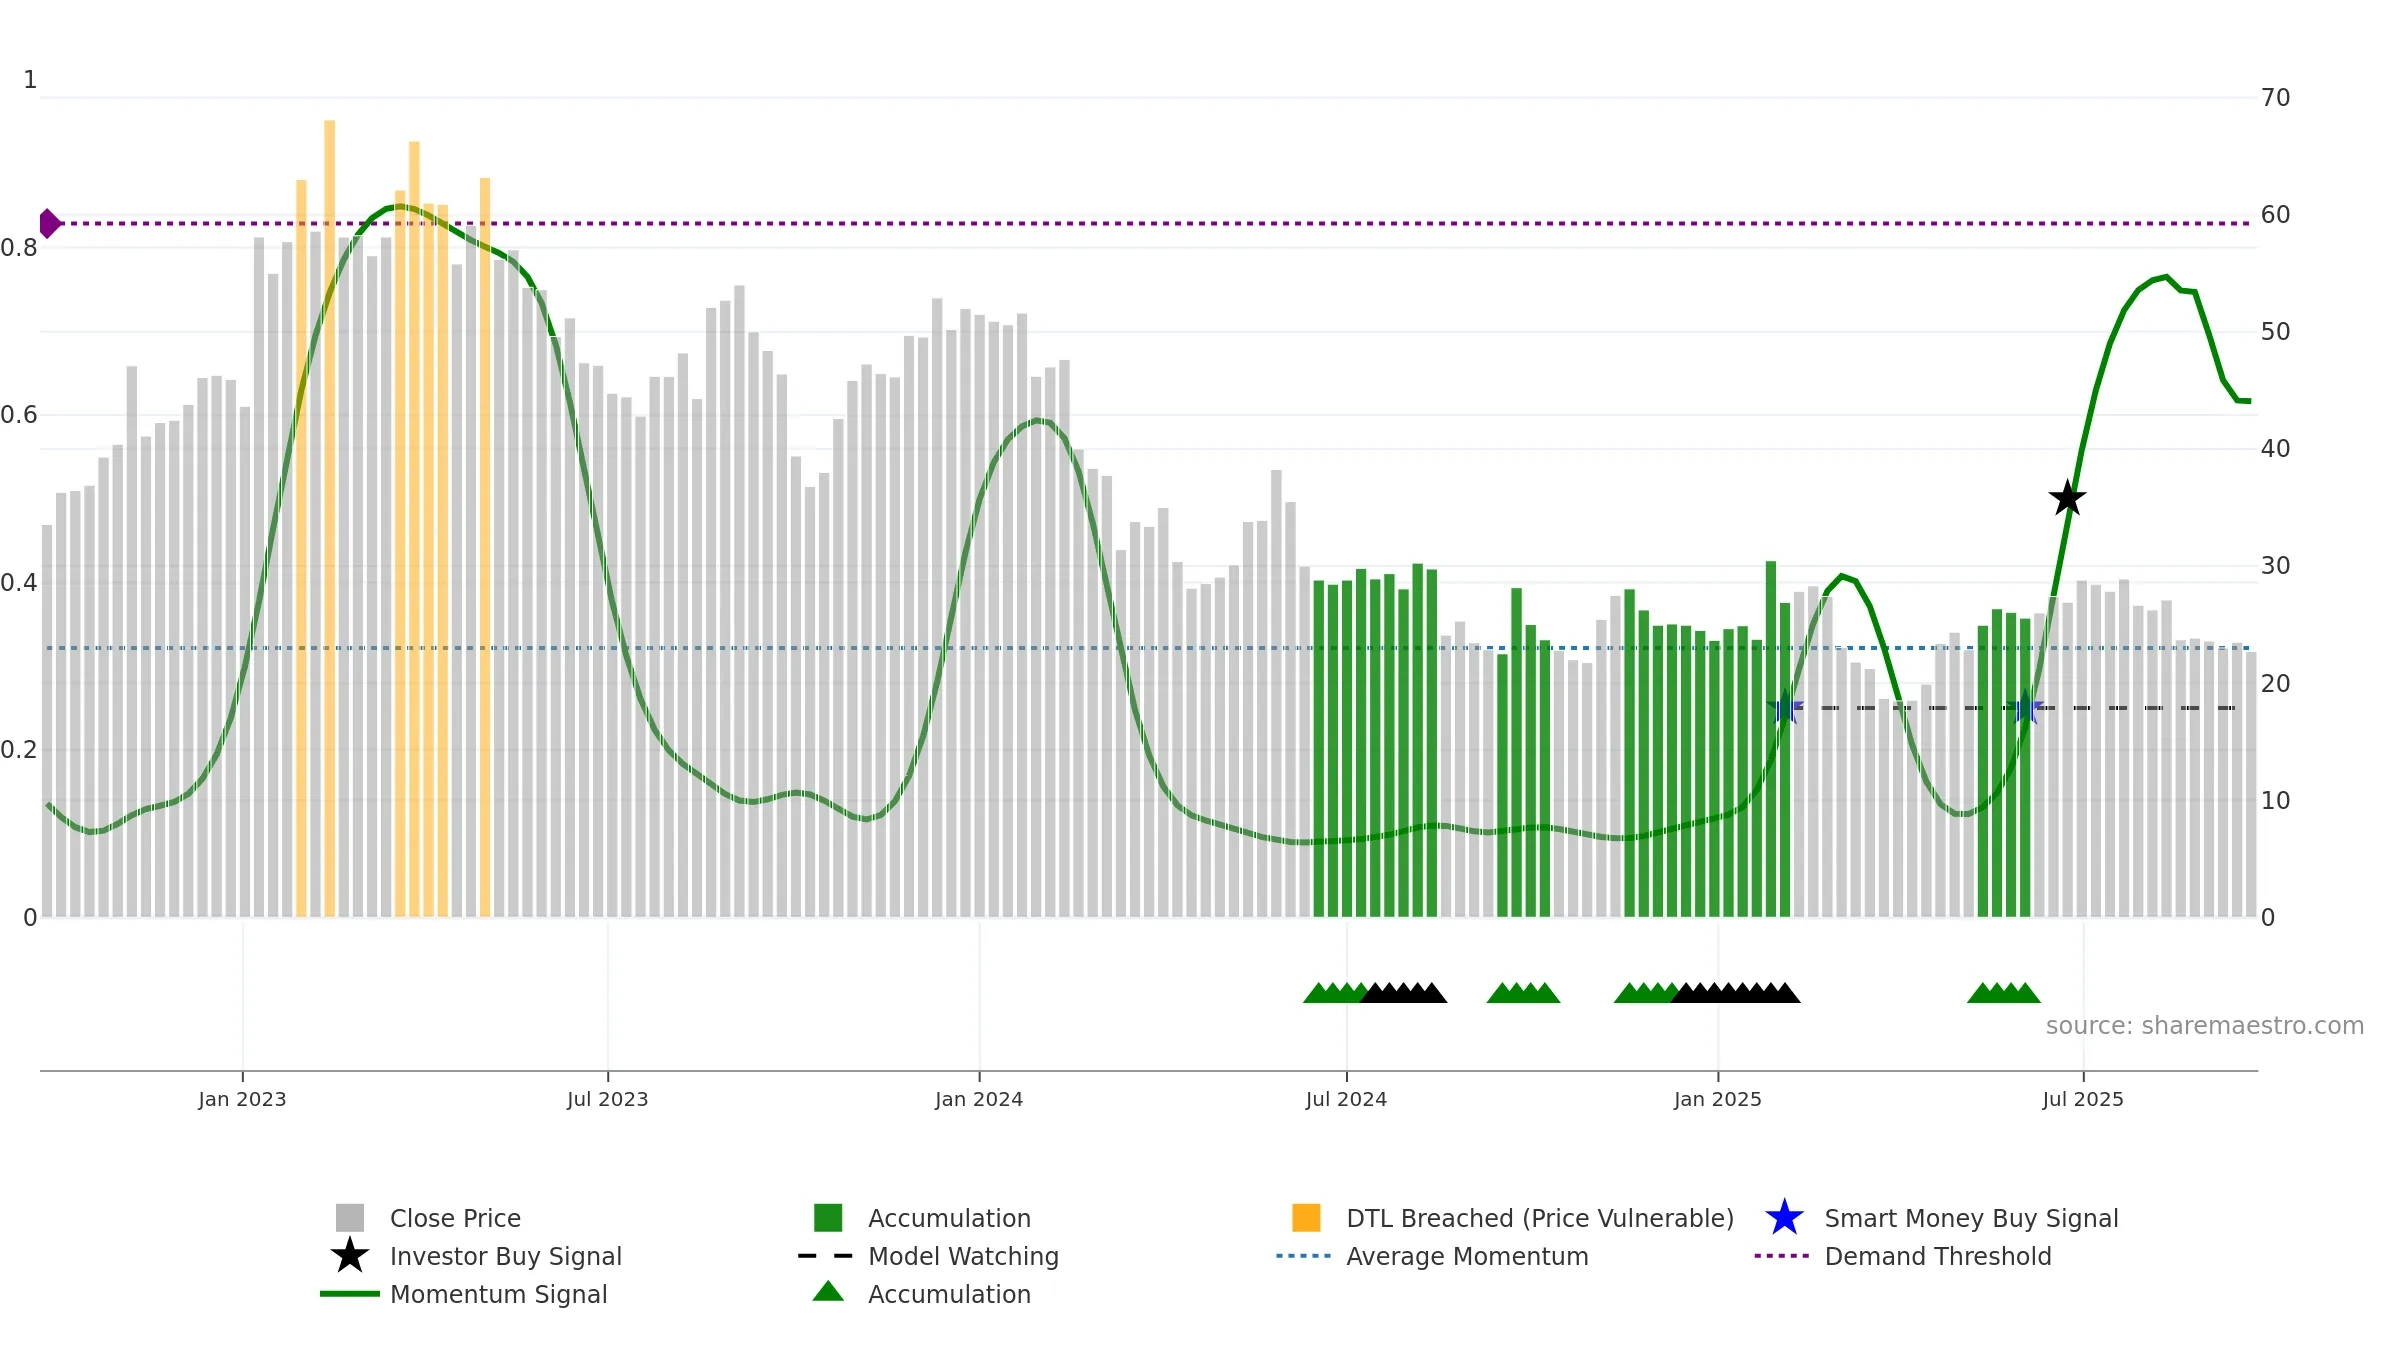Click the Jan 2024 axis label
This screenshot has width=2400, height=1350.
979,1100
